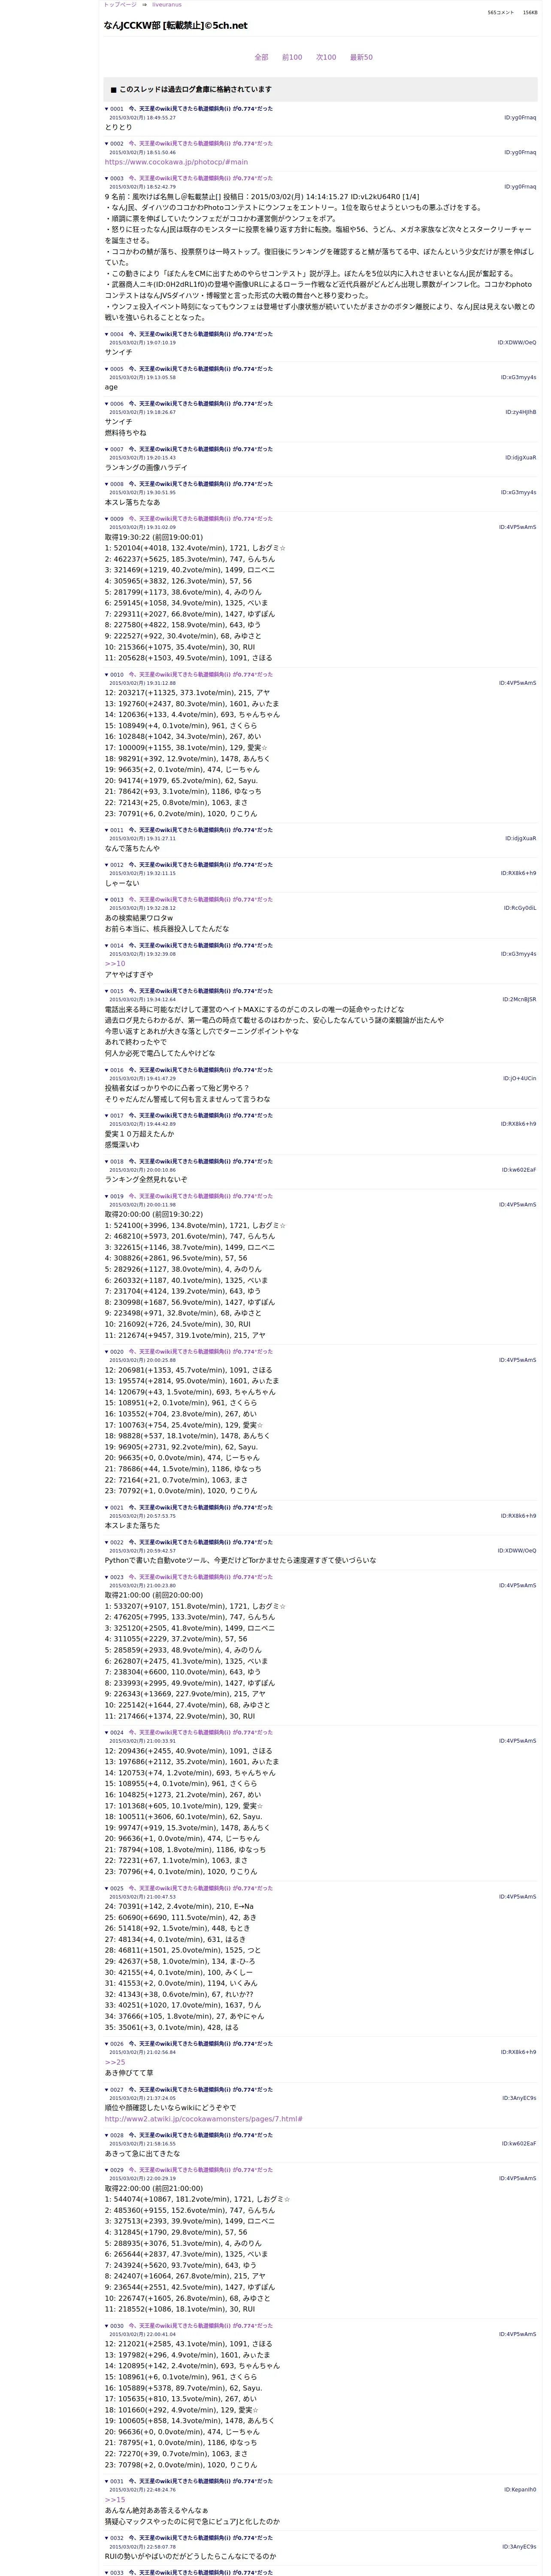Select ID:XDWW/OeQ on post 0004
The height and width of the screenshot is (2576, 551).
[517, 343]
